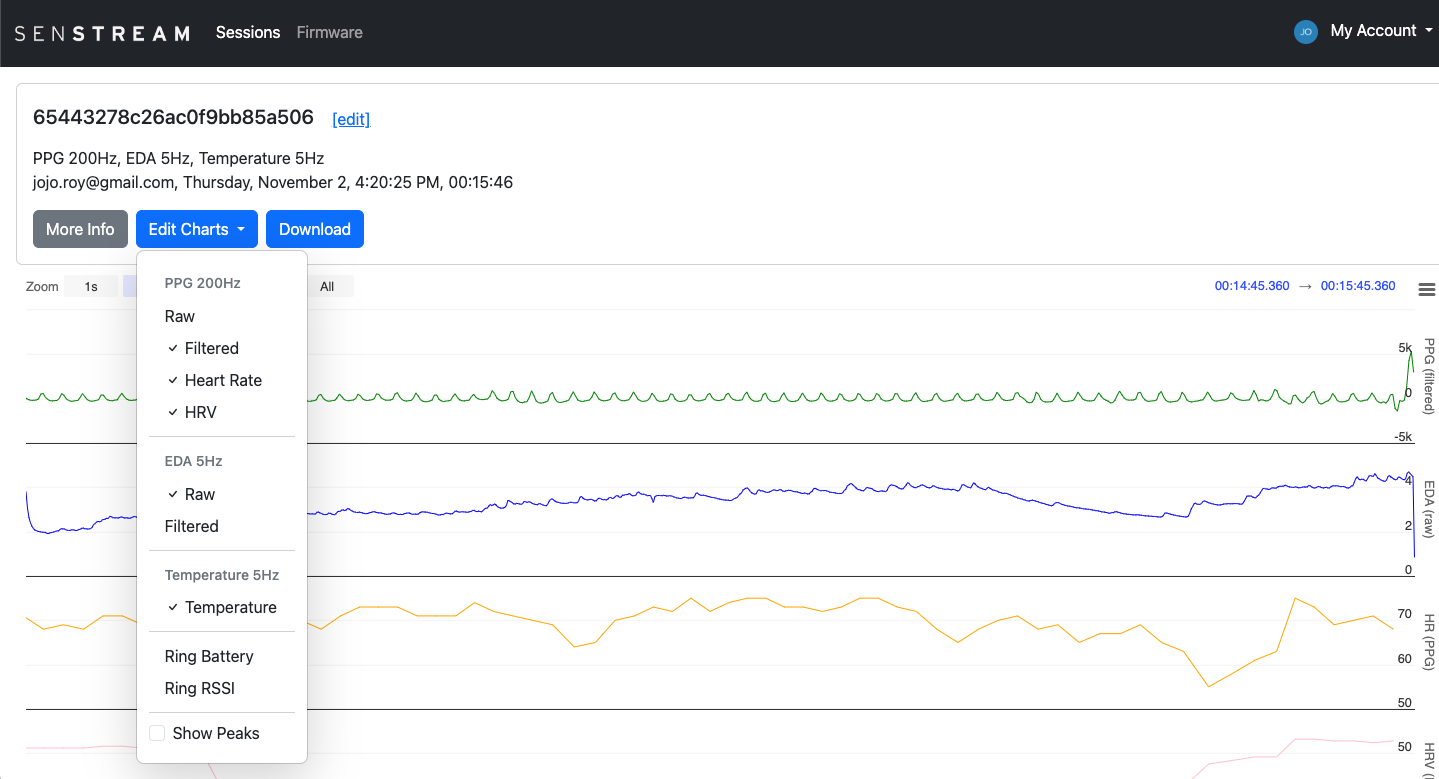Enable Filtered under EDA 5Hz
1439x779 pixels.
(191, 526)
